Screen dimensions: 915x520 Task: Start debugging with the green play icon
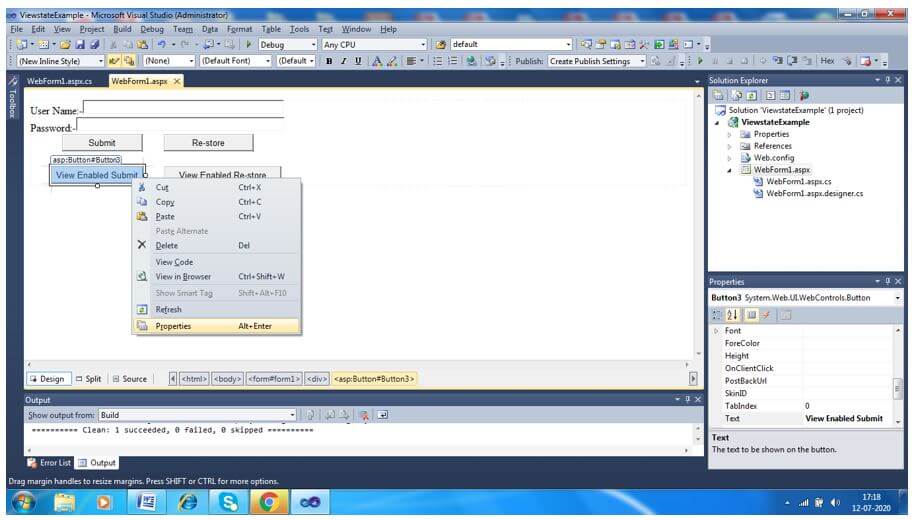pyautogui.click(x=249, y=44)
